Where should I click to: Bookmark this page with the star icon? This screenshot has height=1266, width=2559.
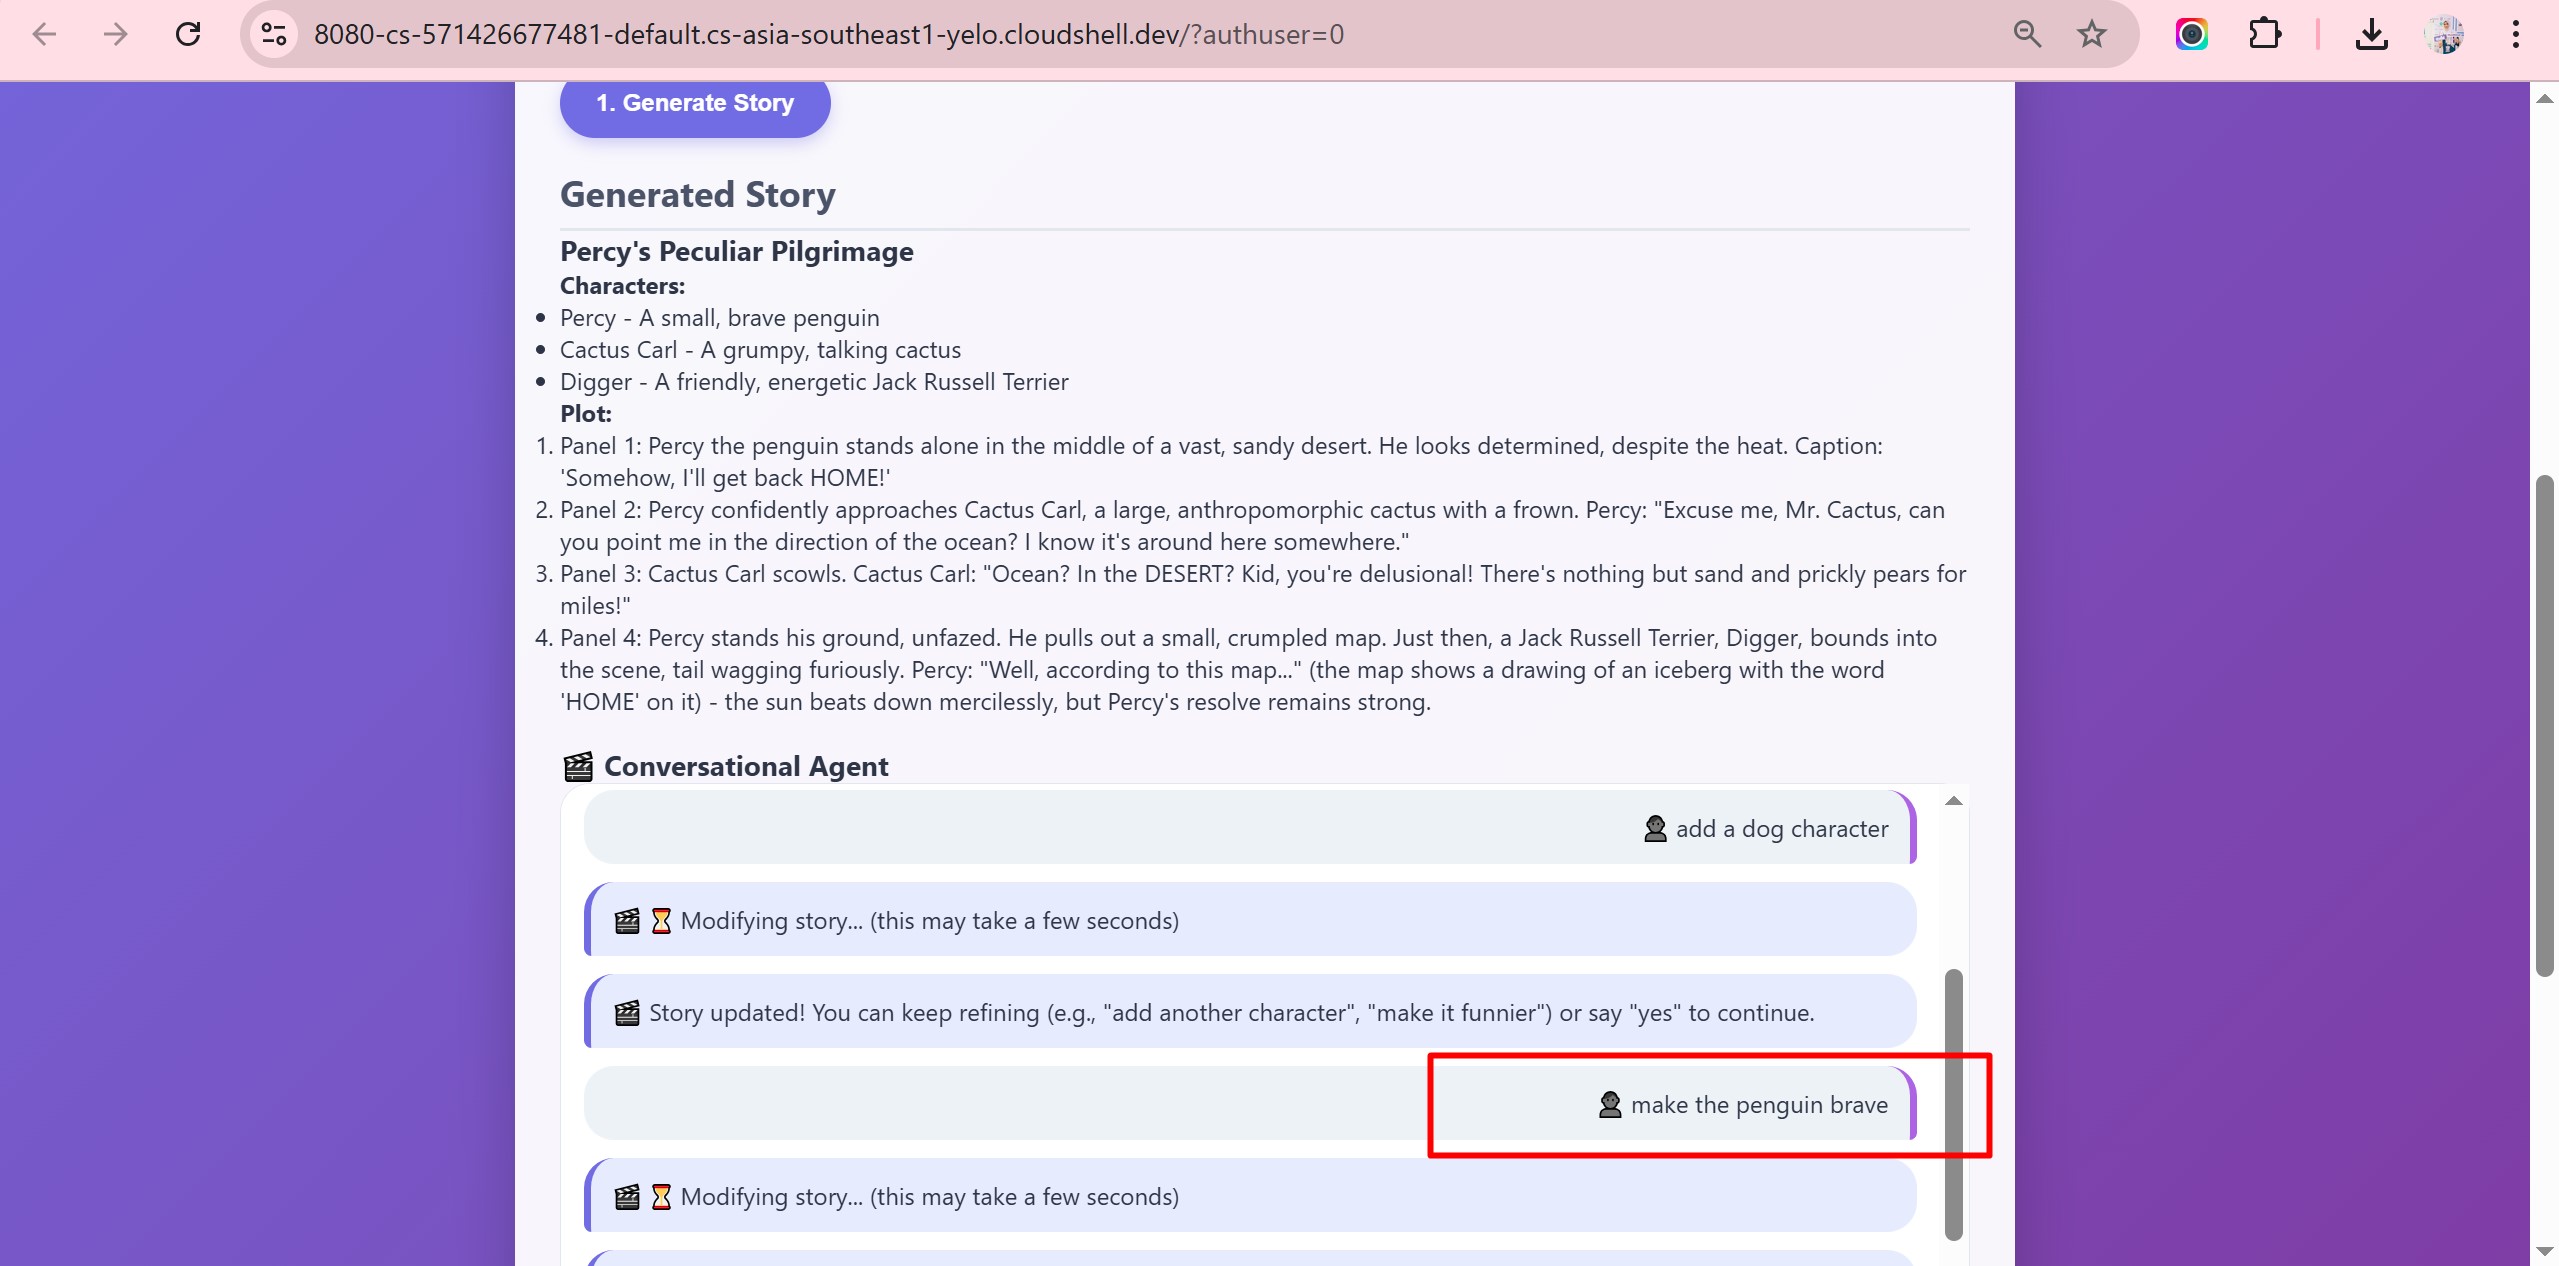coord(2091,35)
